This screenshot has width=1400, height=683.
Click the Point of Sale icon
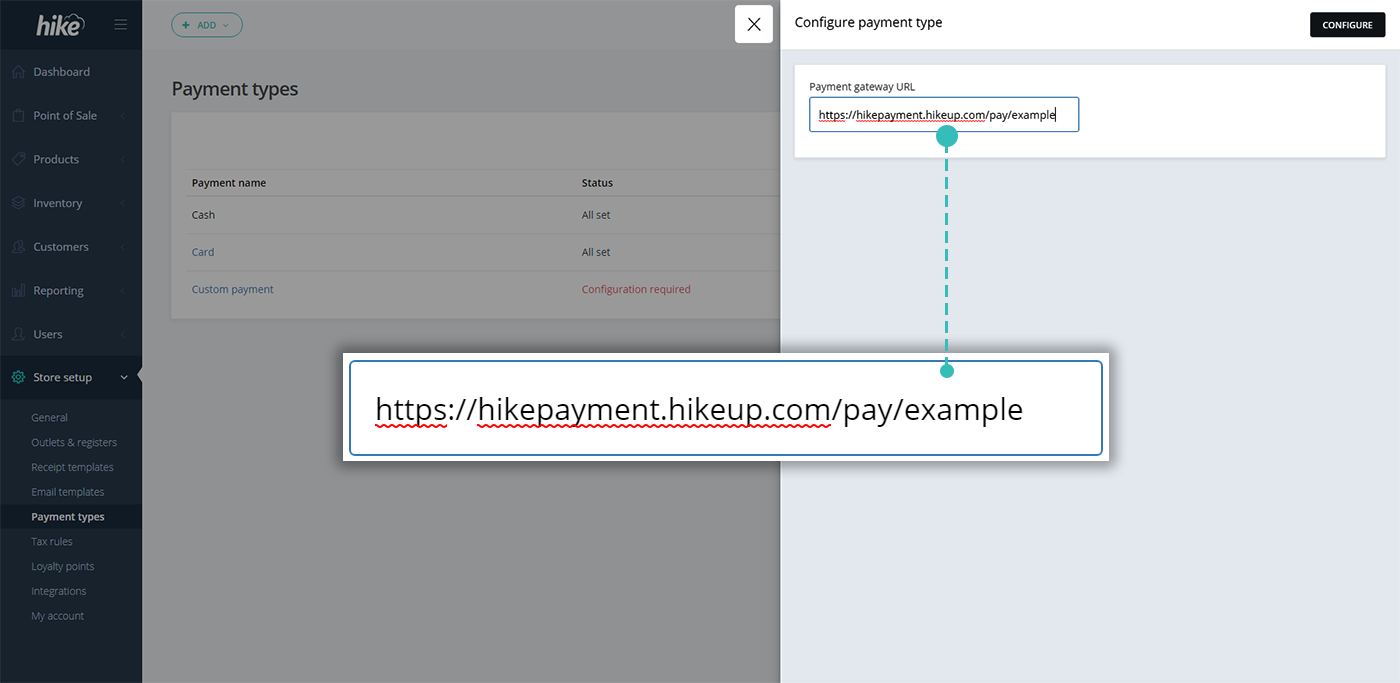coord(18,116)
